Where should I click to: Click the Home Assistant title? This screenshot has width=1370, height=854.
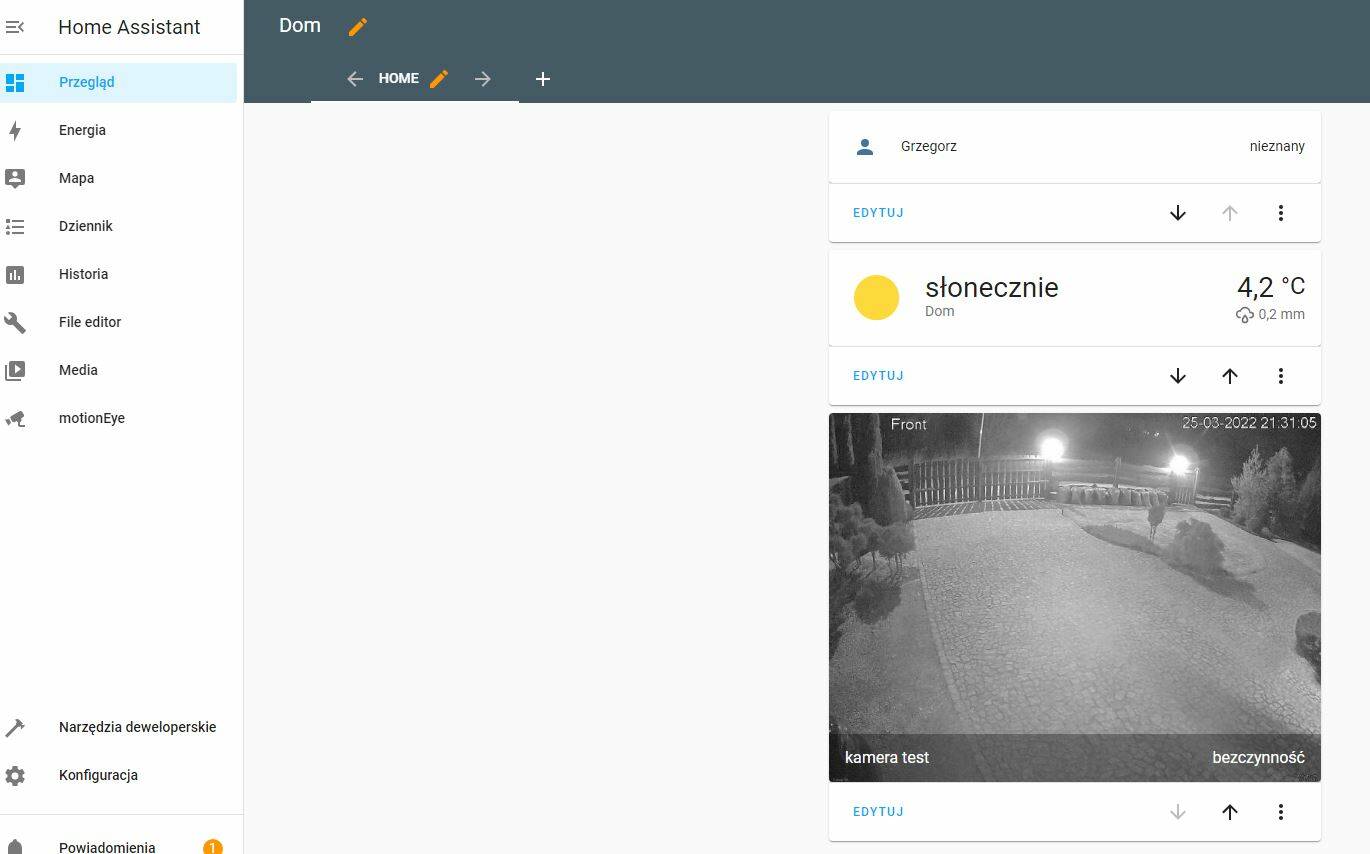(x=129, y=27)
